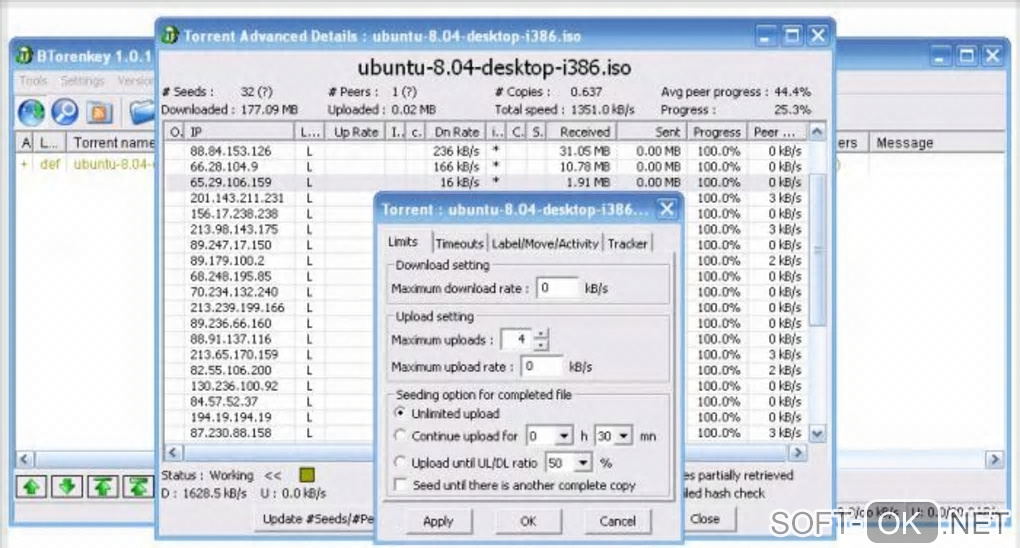This screenshot has width=1020, height=548.
Task: Select peer row 201.143.211.231
Action: pos(270,197)
